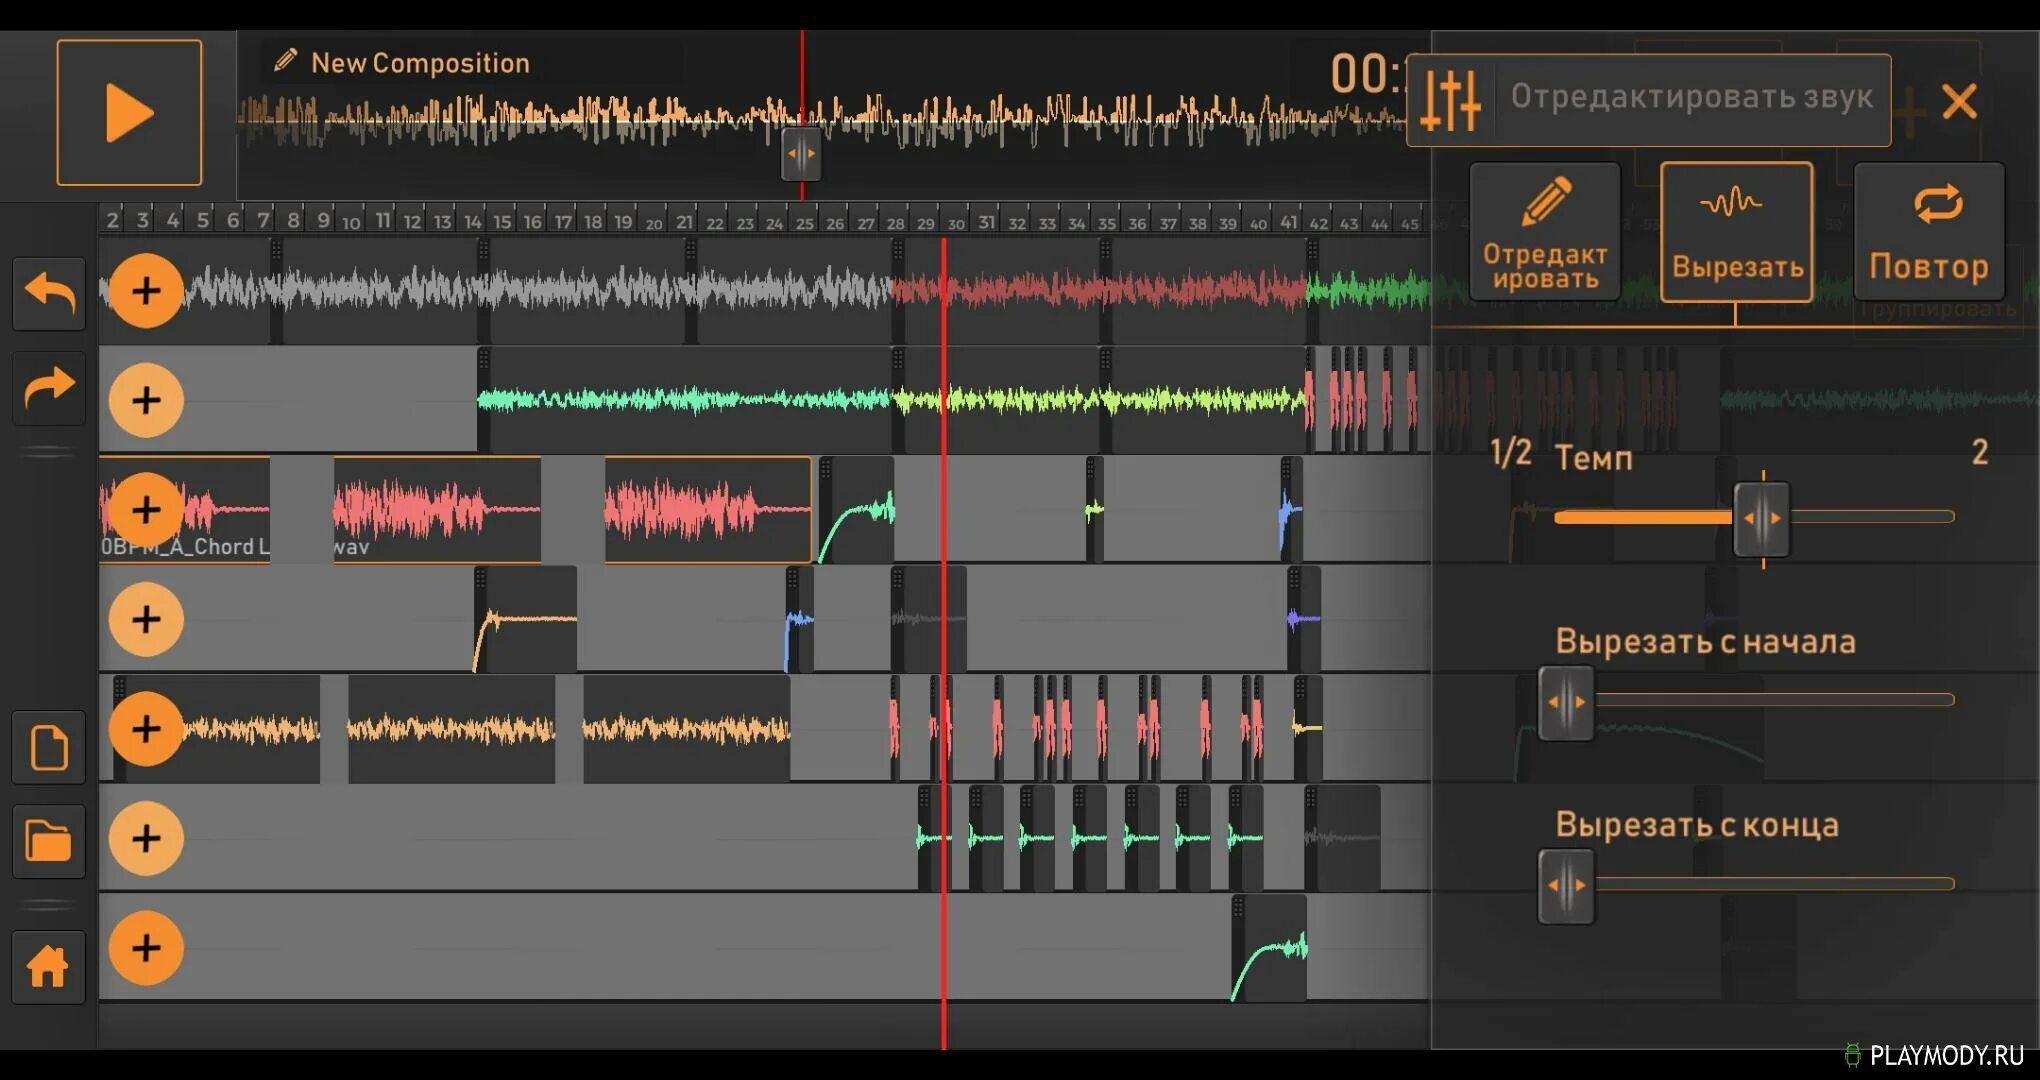Select the Вырезать tab
This screenshot has width=2040, height=1080.
tap(1737, 232)
